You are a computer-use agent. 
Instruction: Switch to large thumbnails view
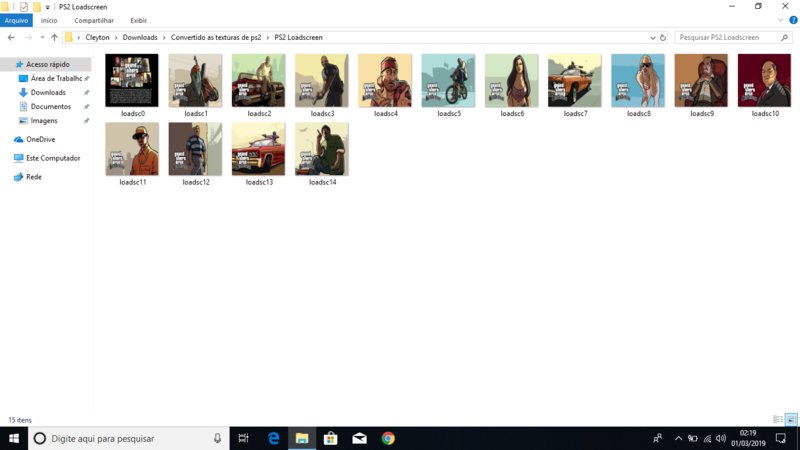pyautogui.click(x=791, y=419)
